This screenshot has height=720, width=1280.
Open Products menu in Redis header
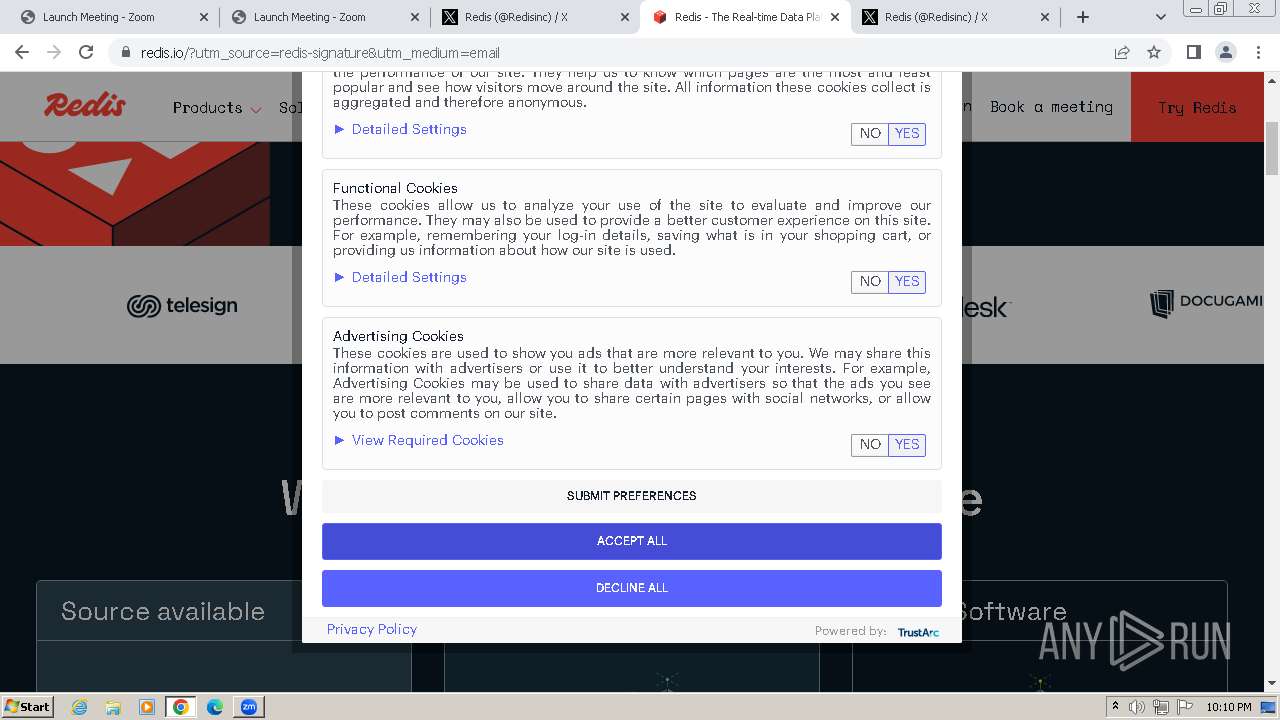(x=216, y=108)
